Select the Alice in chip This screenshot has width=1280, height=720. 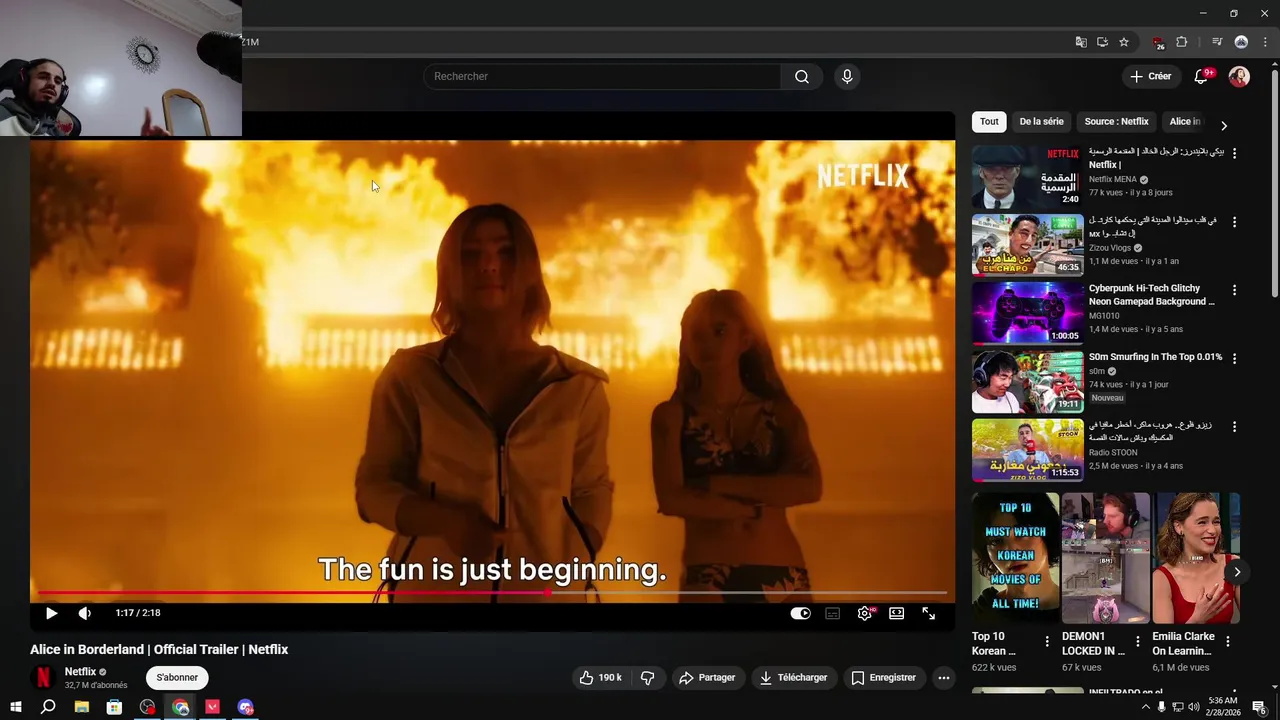1186,121
